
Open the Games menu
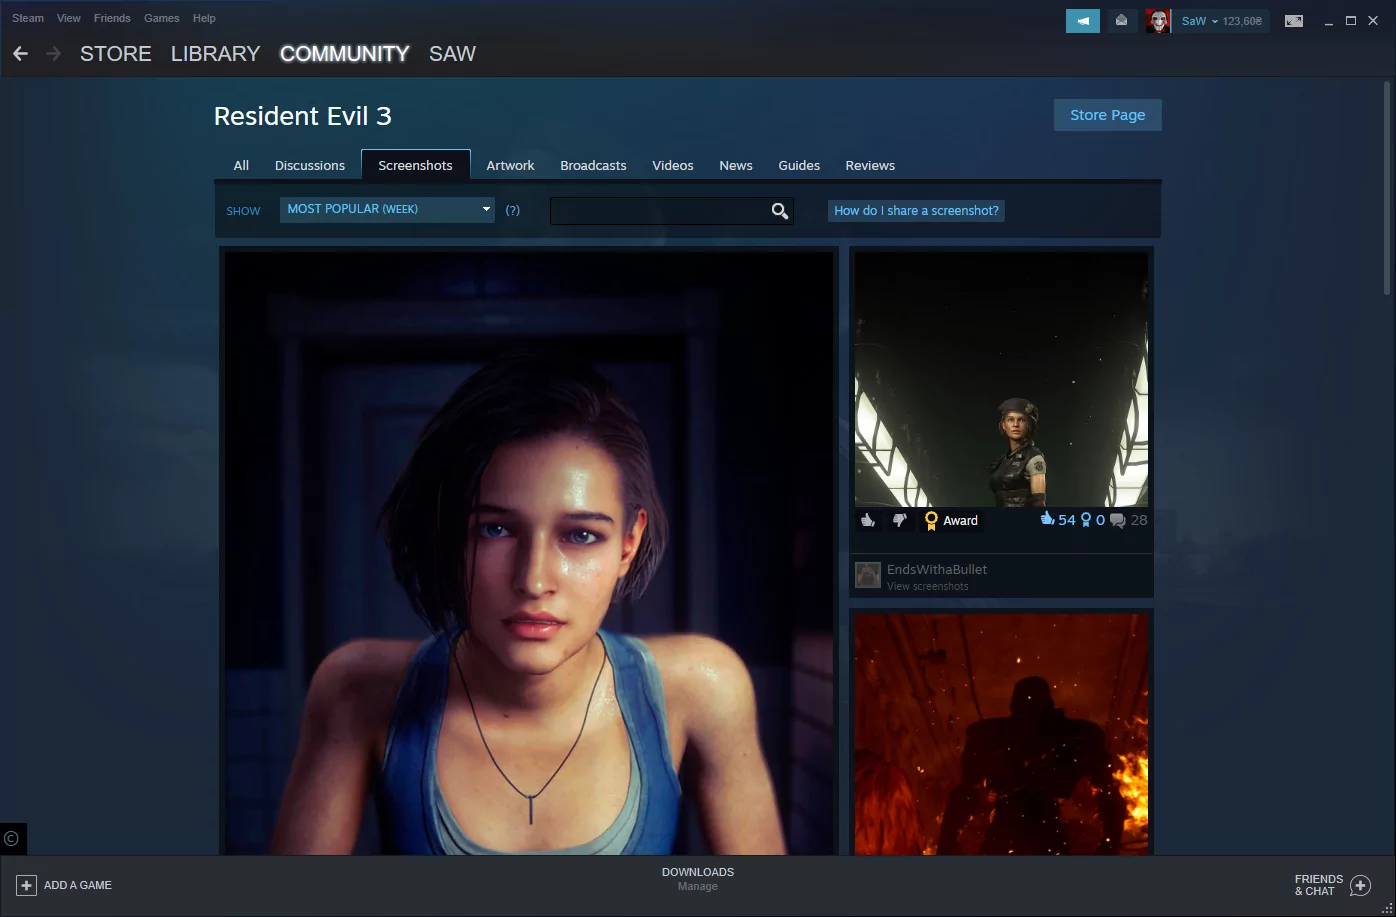[x=161, y=18]
